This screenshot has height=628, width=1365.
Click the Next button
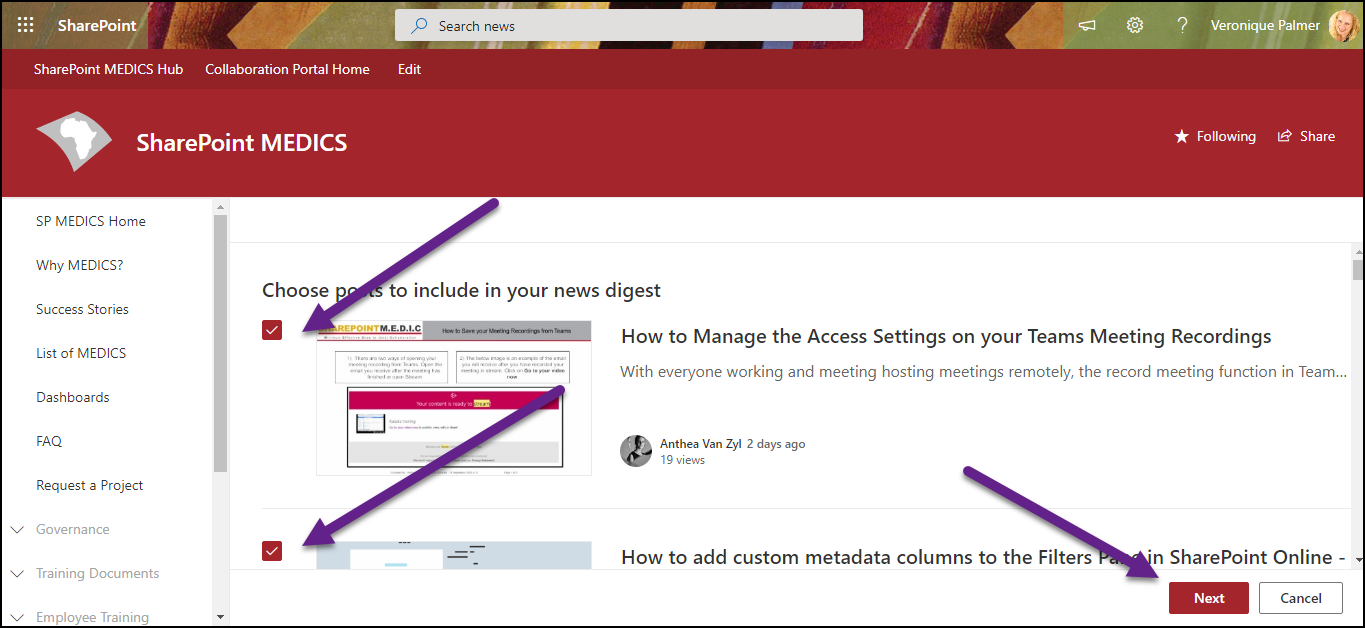point(1208,597)
